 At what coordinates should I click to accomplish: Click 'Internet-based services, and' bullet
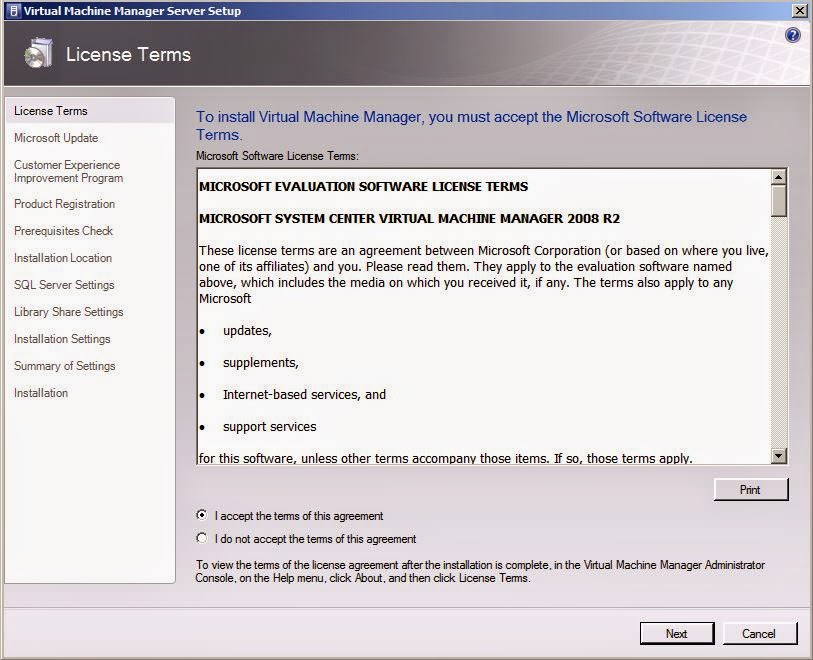pos(304,395)
